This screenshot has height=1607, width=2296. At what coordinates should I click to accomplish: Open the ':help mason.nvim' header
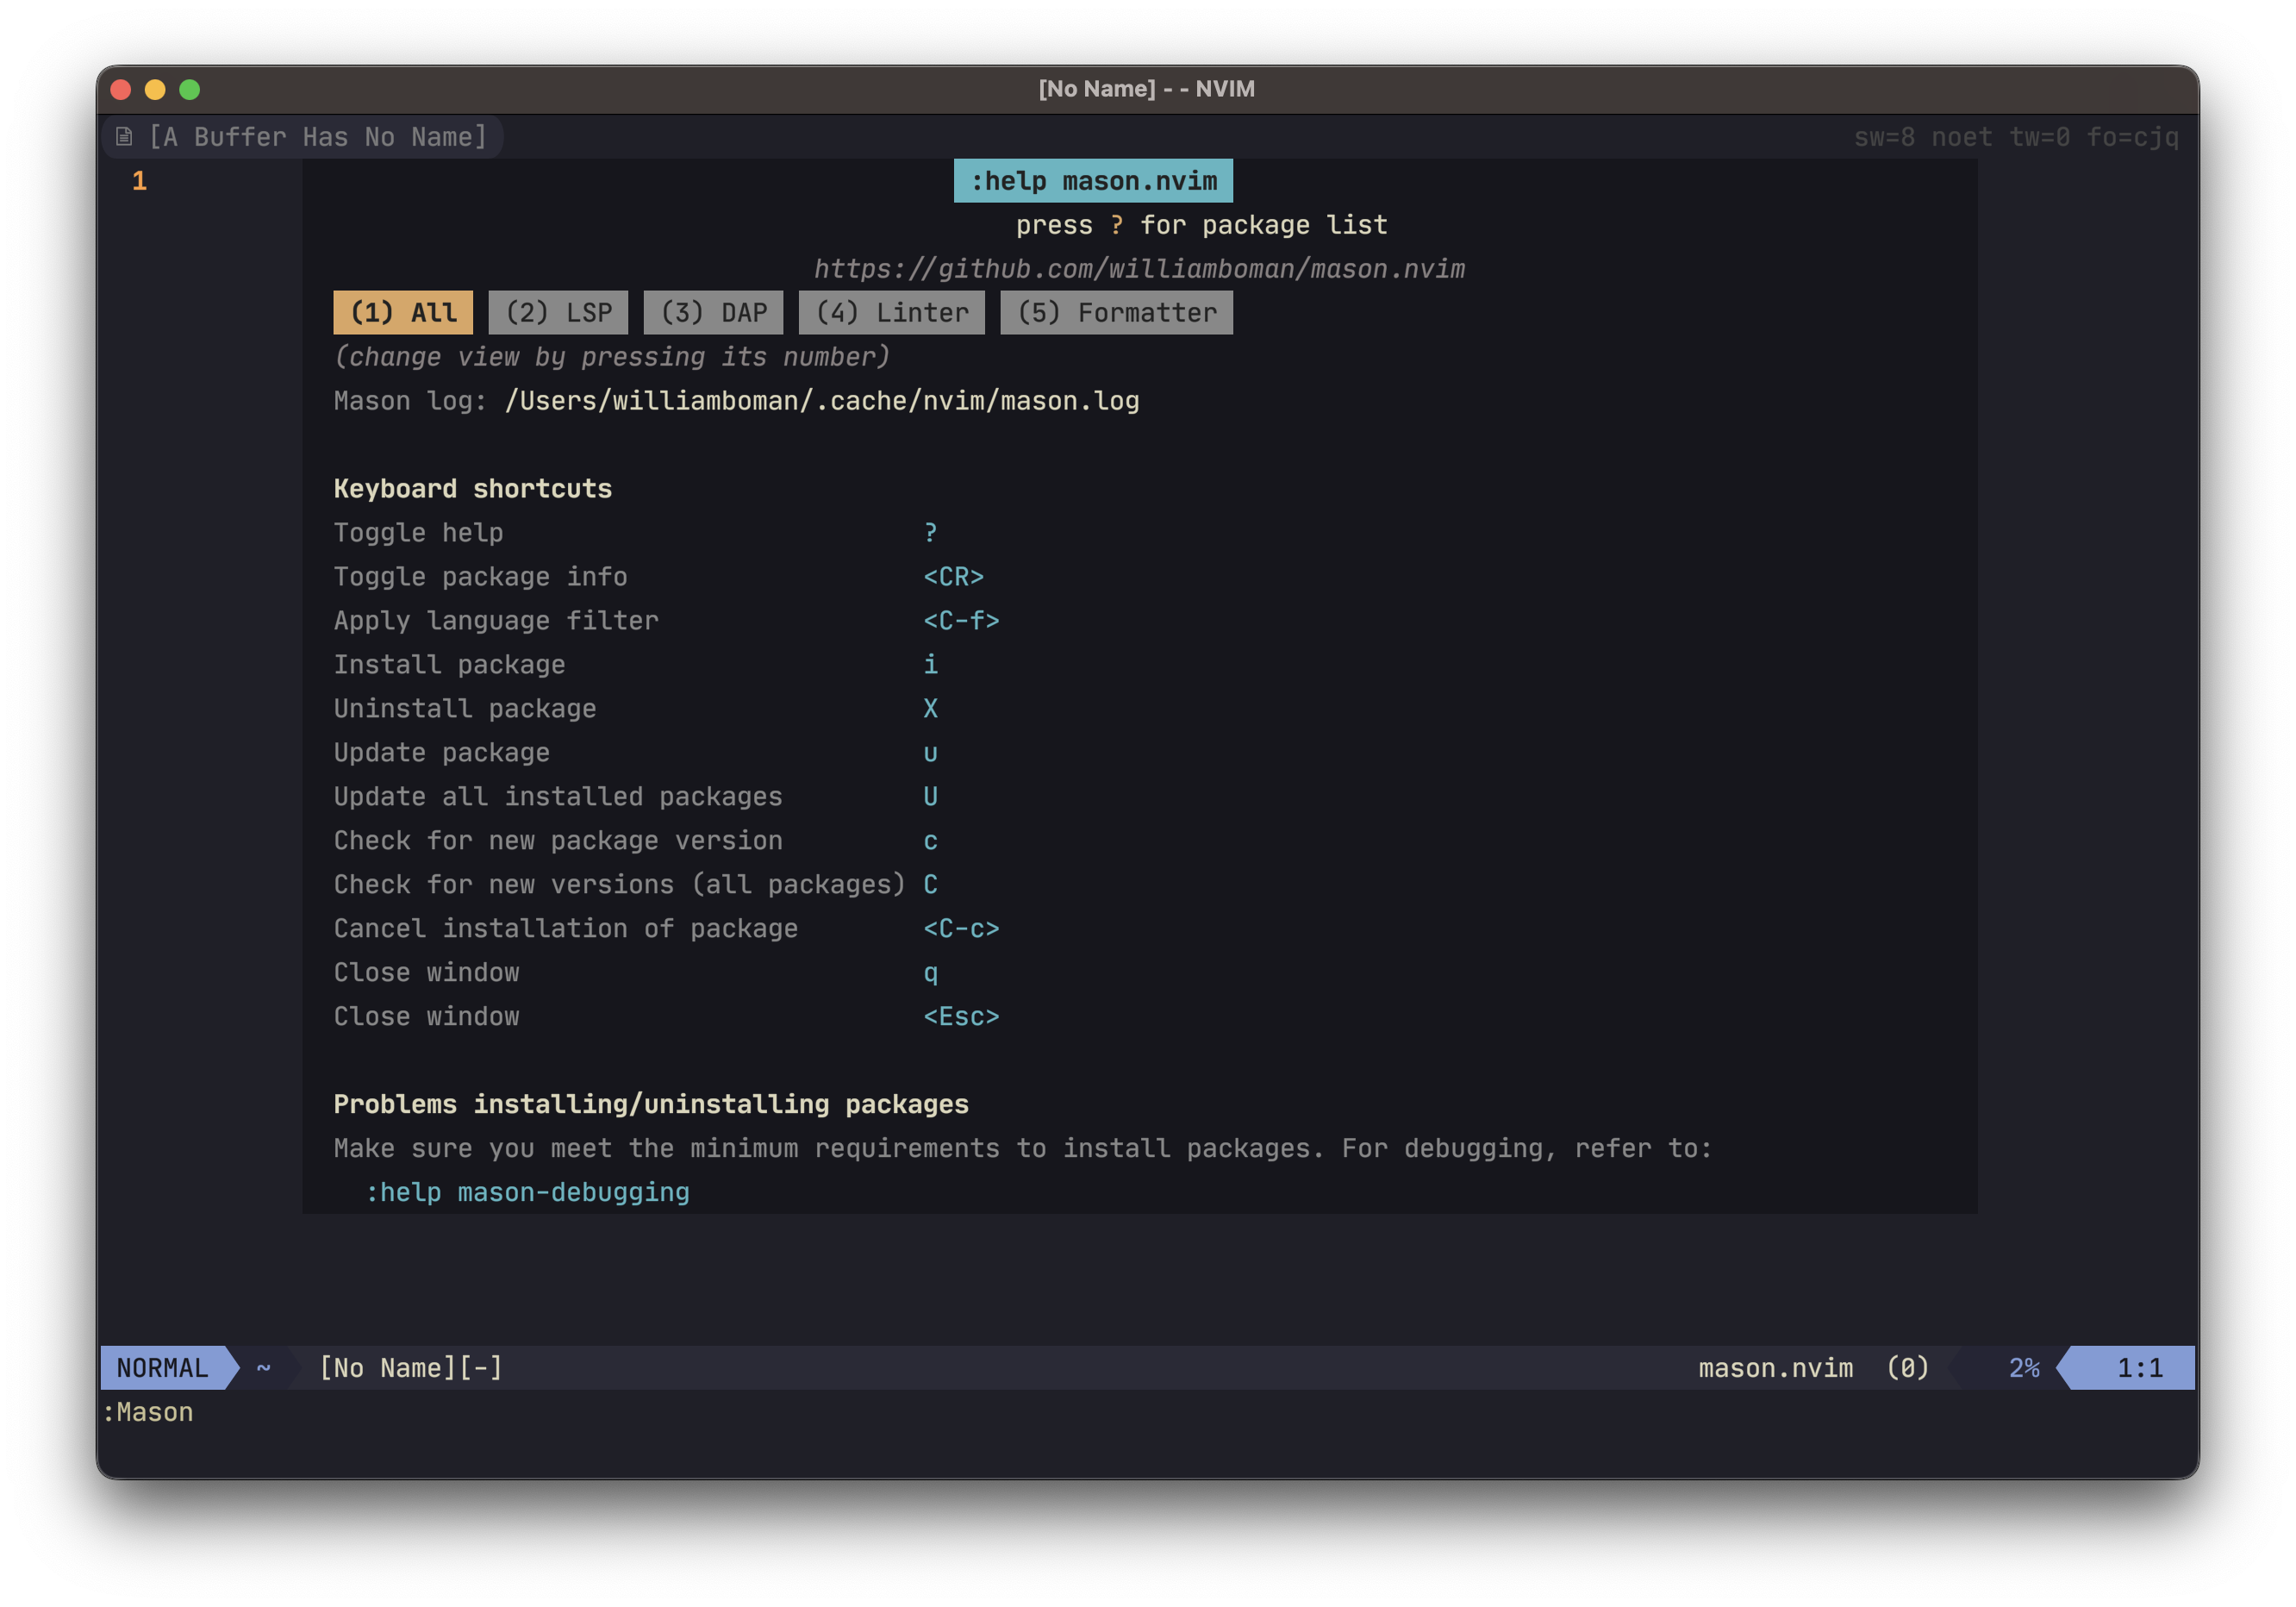[x=1093, y=181]
